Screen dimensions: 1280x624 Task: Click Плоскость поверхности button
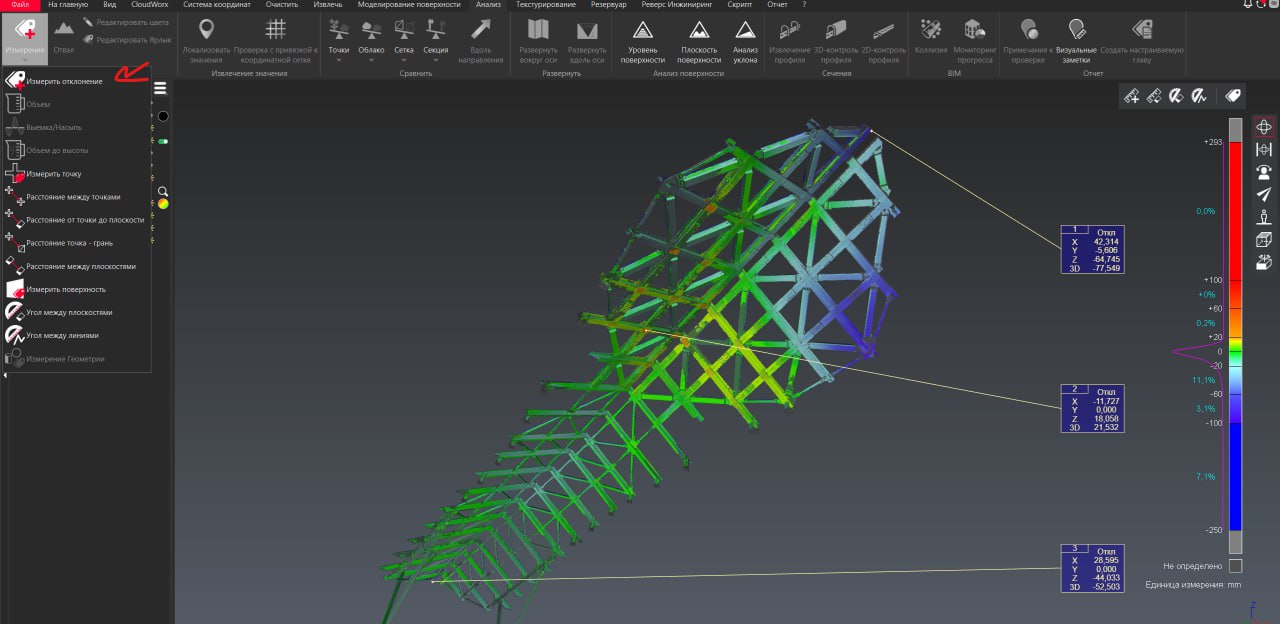click(x=699, y=39)
